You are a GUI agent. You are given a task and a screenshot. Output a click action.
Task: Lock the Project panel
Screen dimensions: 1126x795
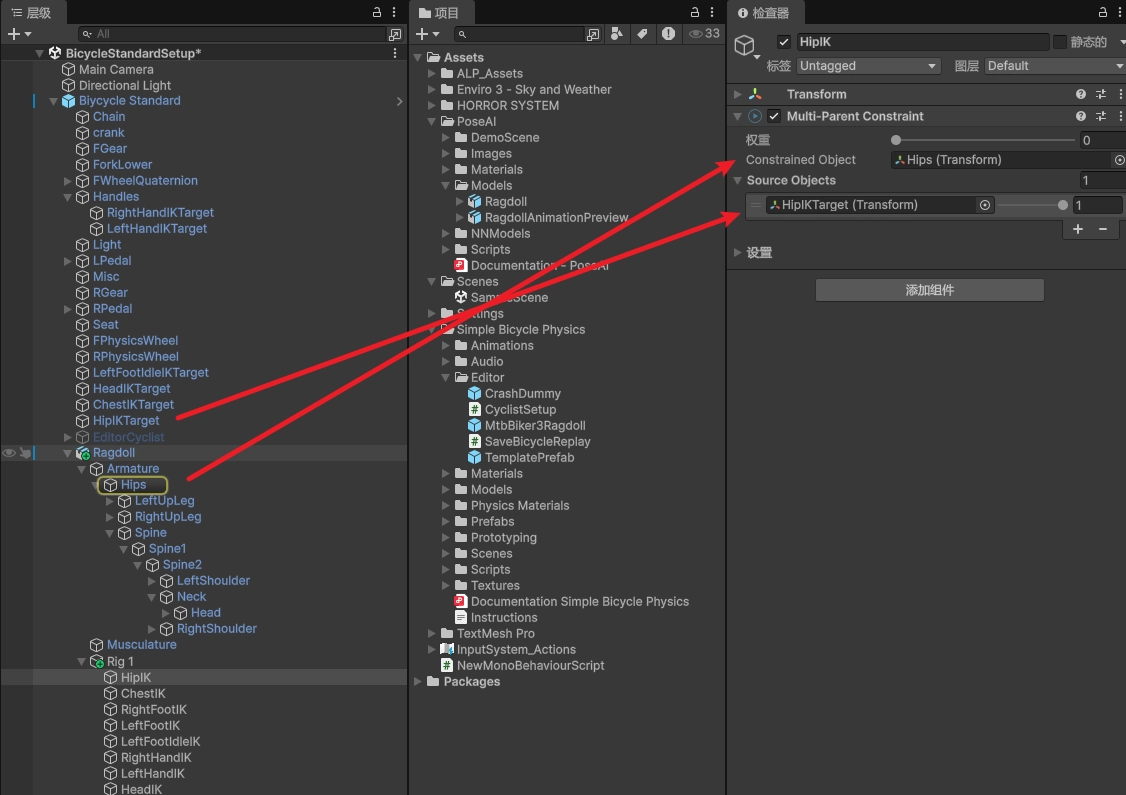point(694,12)
